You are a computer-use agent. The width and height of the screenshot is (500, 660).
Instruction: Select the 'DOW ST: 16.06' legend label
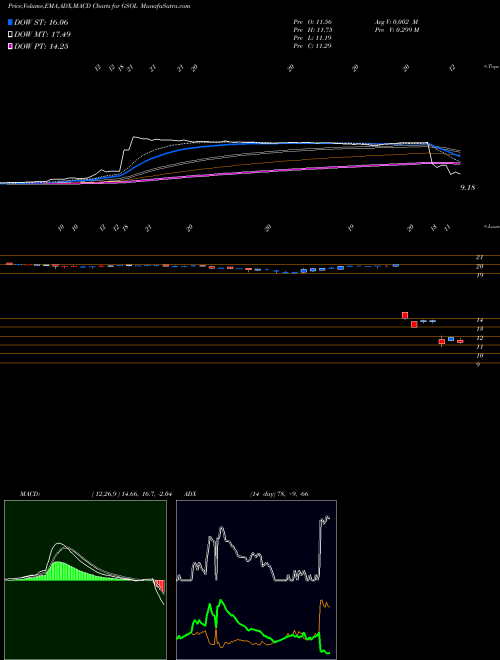[41, 23]
